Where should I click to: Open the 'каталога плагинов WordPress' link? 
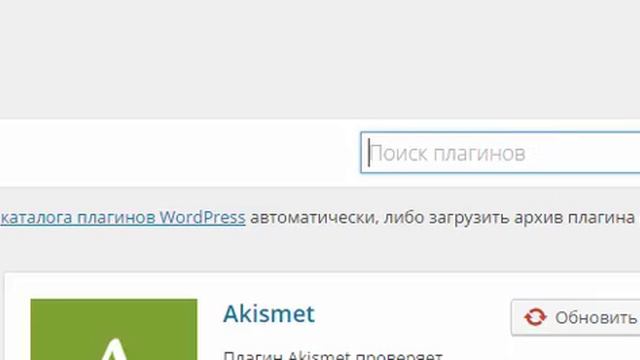(122, 217)
